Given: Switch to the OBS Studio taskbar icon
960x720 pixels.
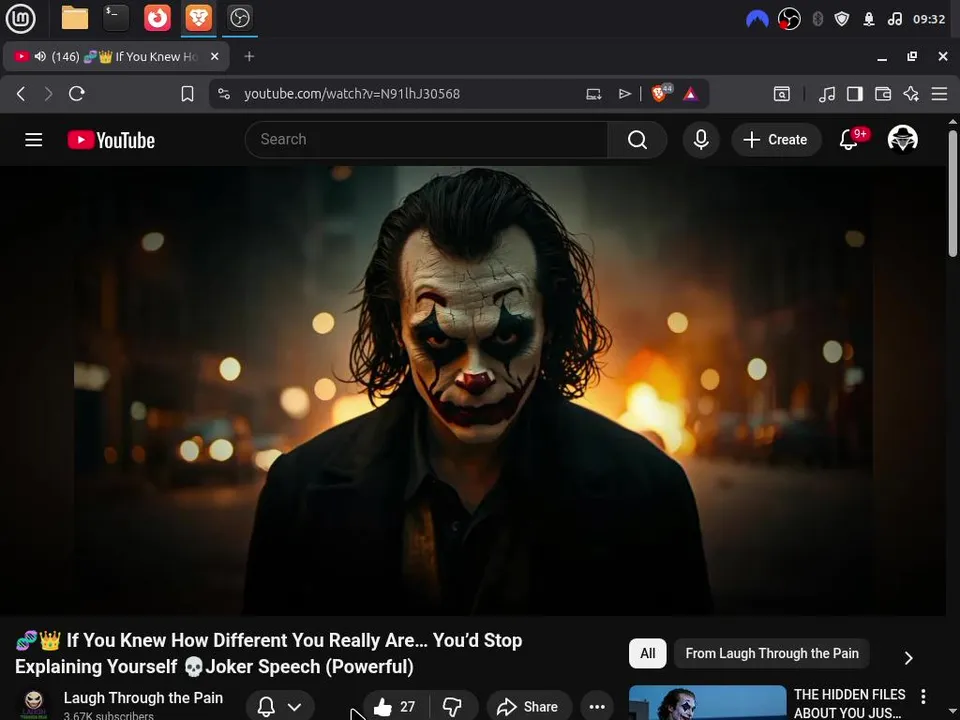Looking at the screenshot, I should pyautogui.click(x=239, y=18).
